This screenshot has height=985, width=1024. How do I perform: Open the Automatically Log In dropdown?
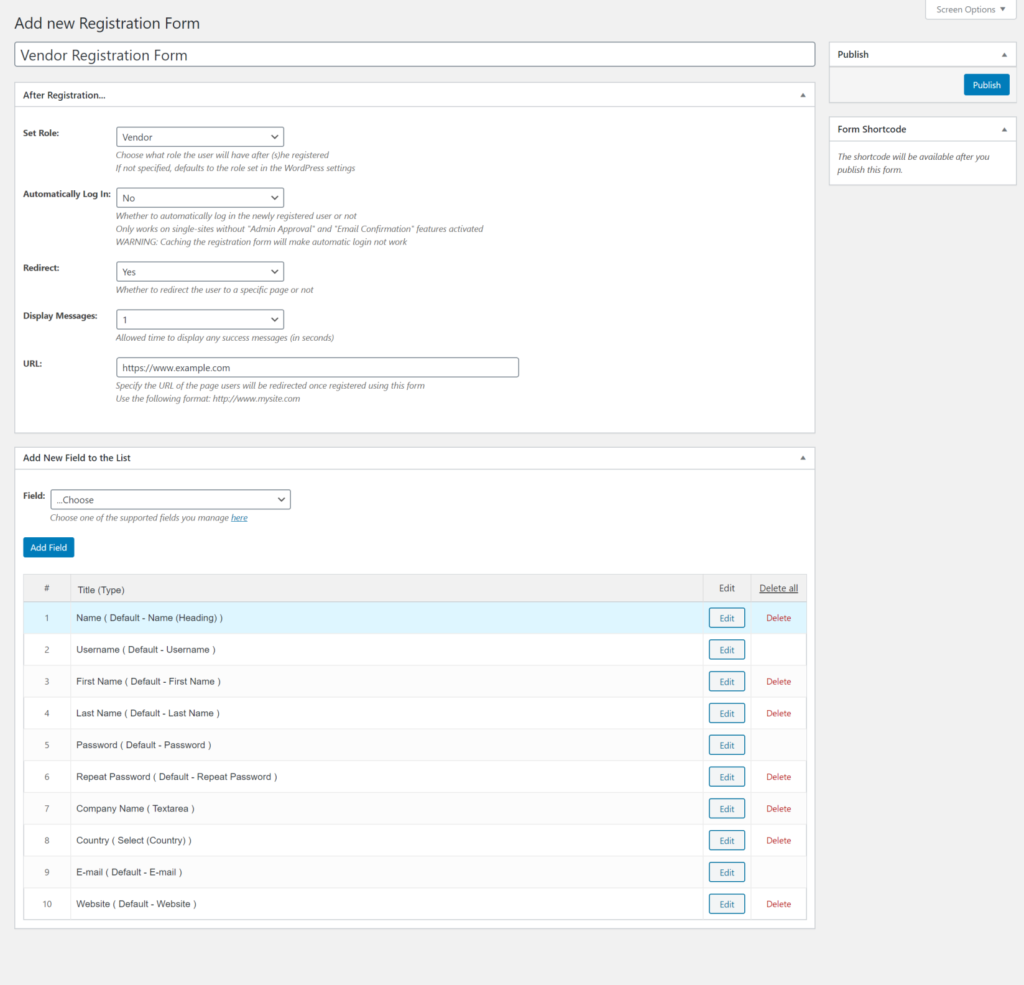coord(200,198)
